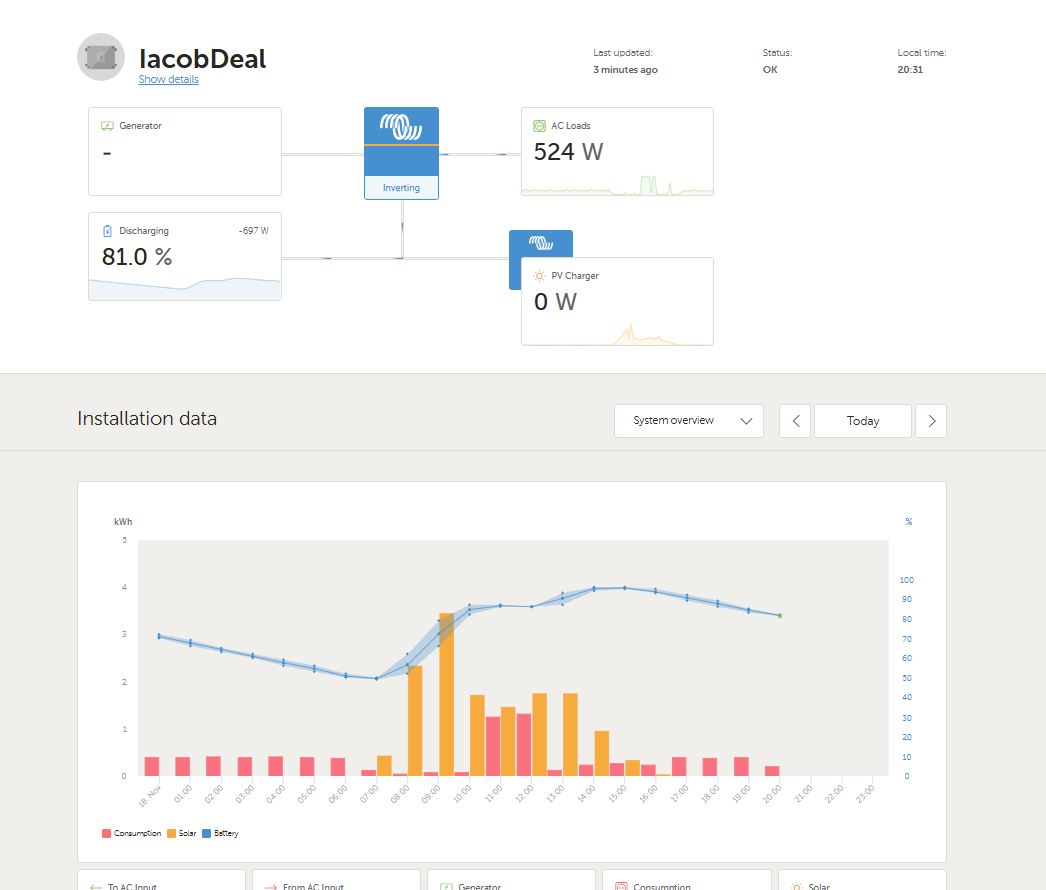
Task: Click the Inverting status label
Action: coord(401,188)
